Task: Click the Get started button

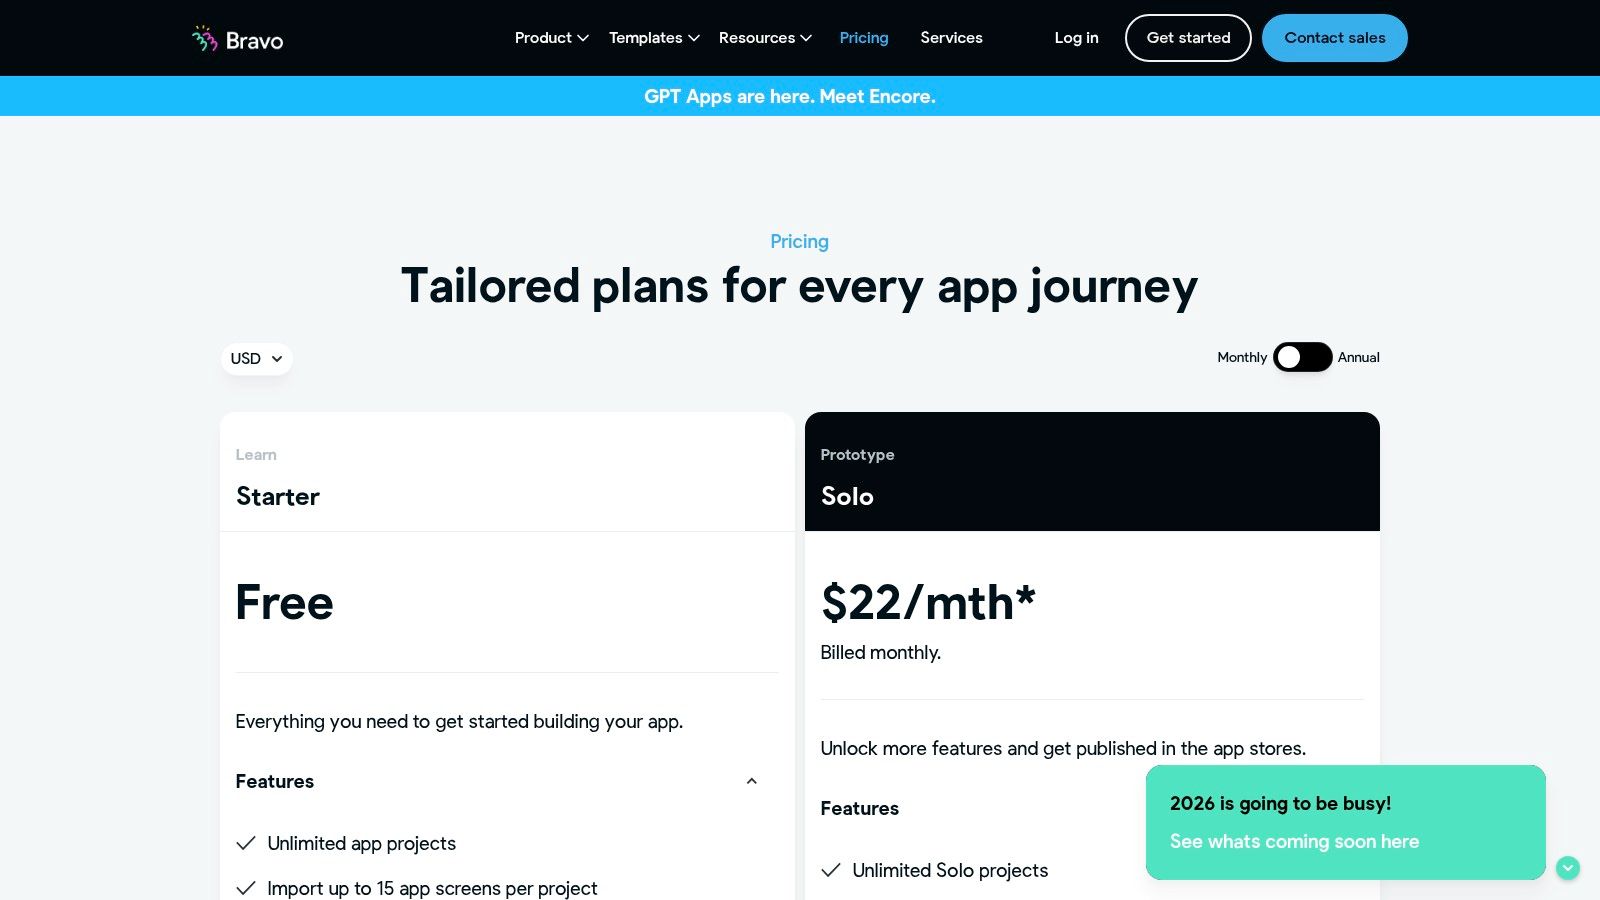Action: tap(1188, 38)
